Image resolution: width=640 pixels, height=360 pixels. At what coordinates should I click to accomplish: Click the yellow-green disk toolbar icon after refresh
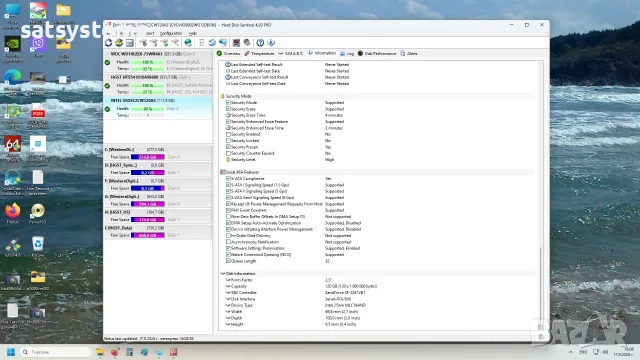click(x=119, y=42)
